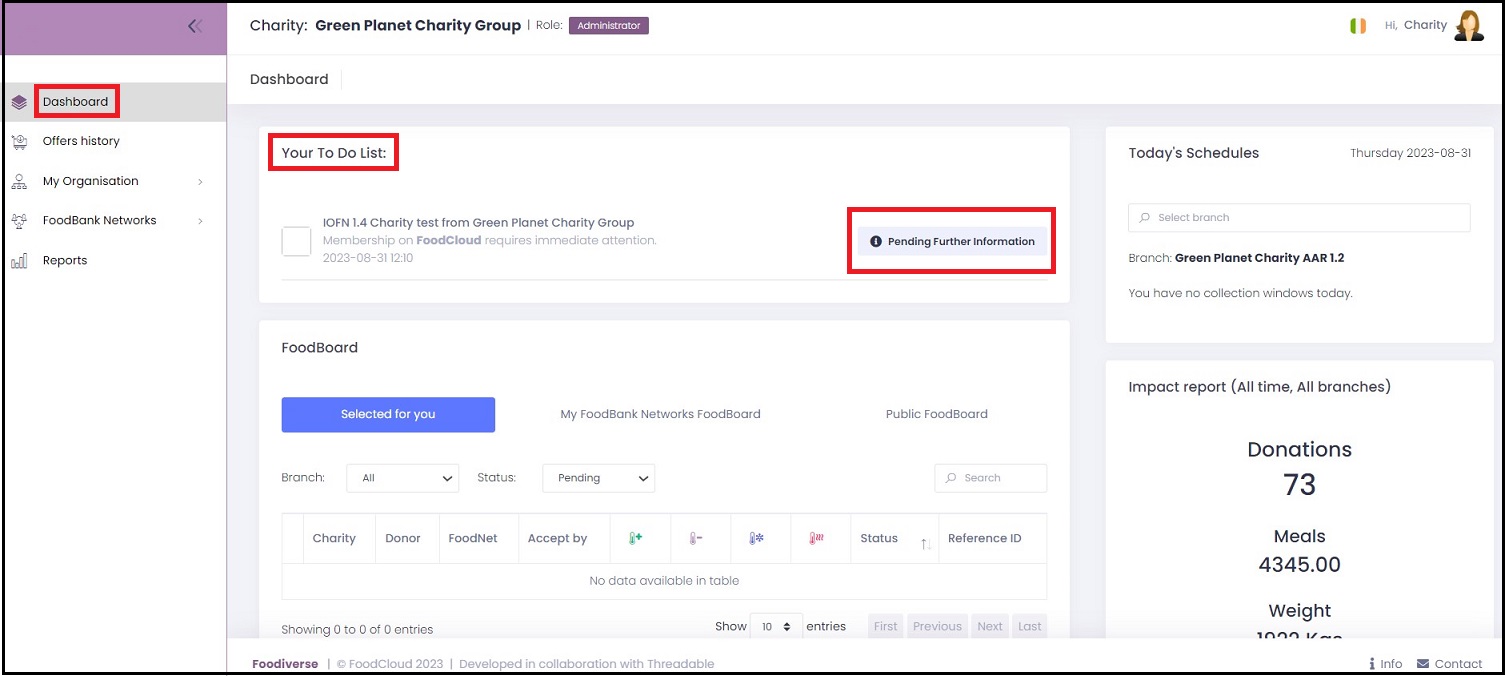Click the Hi, Charity user greeting

(1415, 25)
